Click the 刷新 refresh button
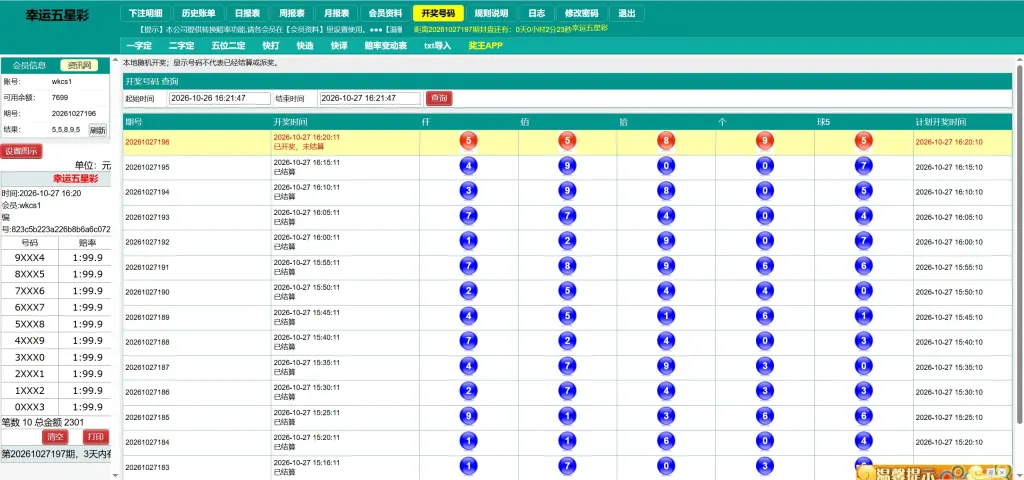1024x480 pixels. [98, 130]
